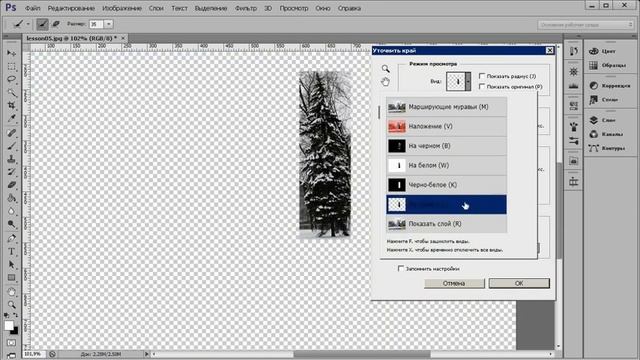This screenshot has height=360, width=640.
Task: Select the Rectangular Marquee tool
Action: point(11,67)
